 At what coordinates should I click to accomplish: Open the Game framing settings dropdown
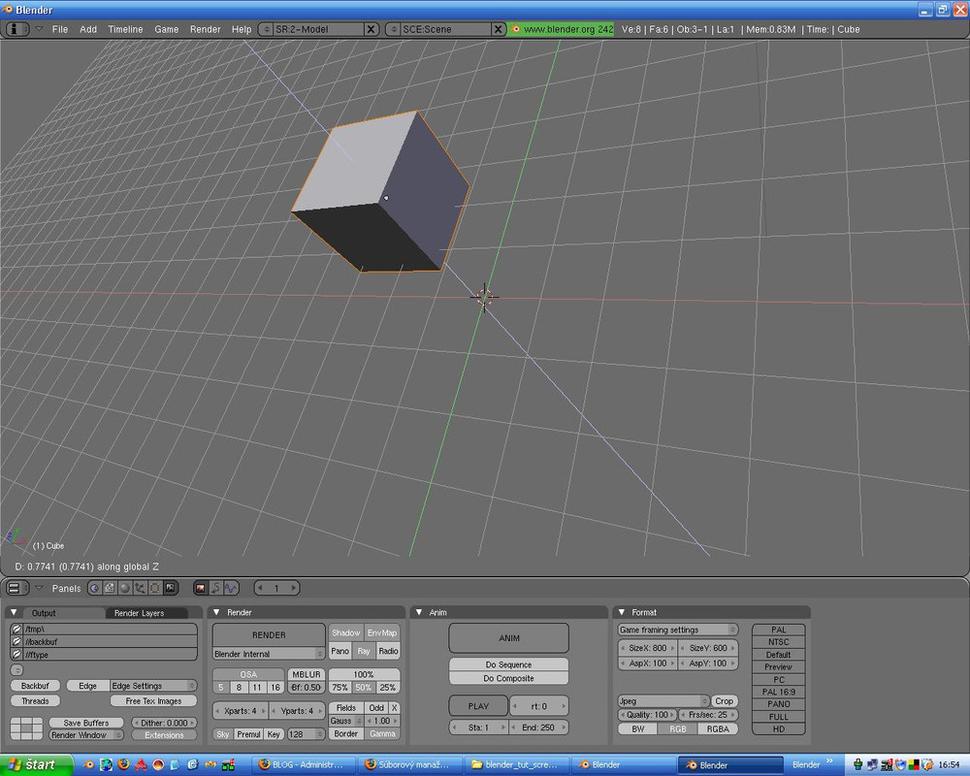click(678, 629)
